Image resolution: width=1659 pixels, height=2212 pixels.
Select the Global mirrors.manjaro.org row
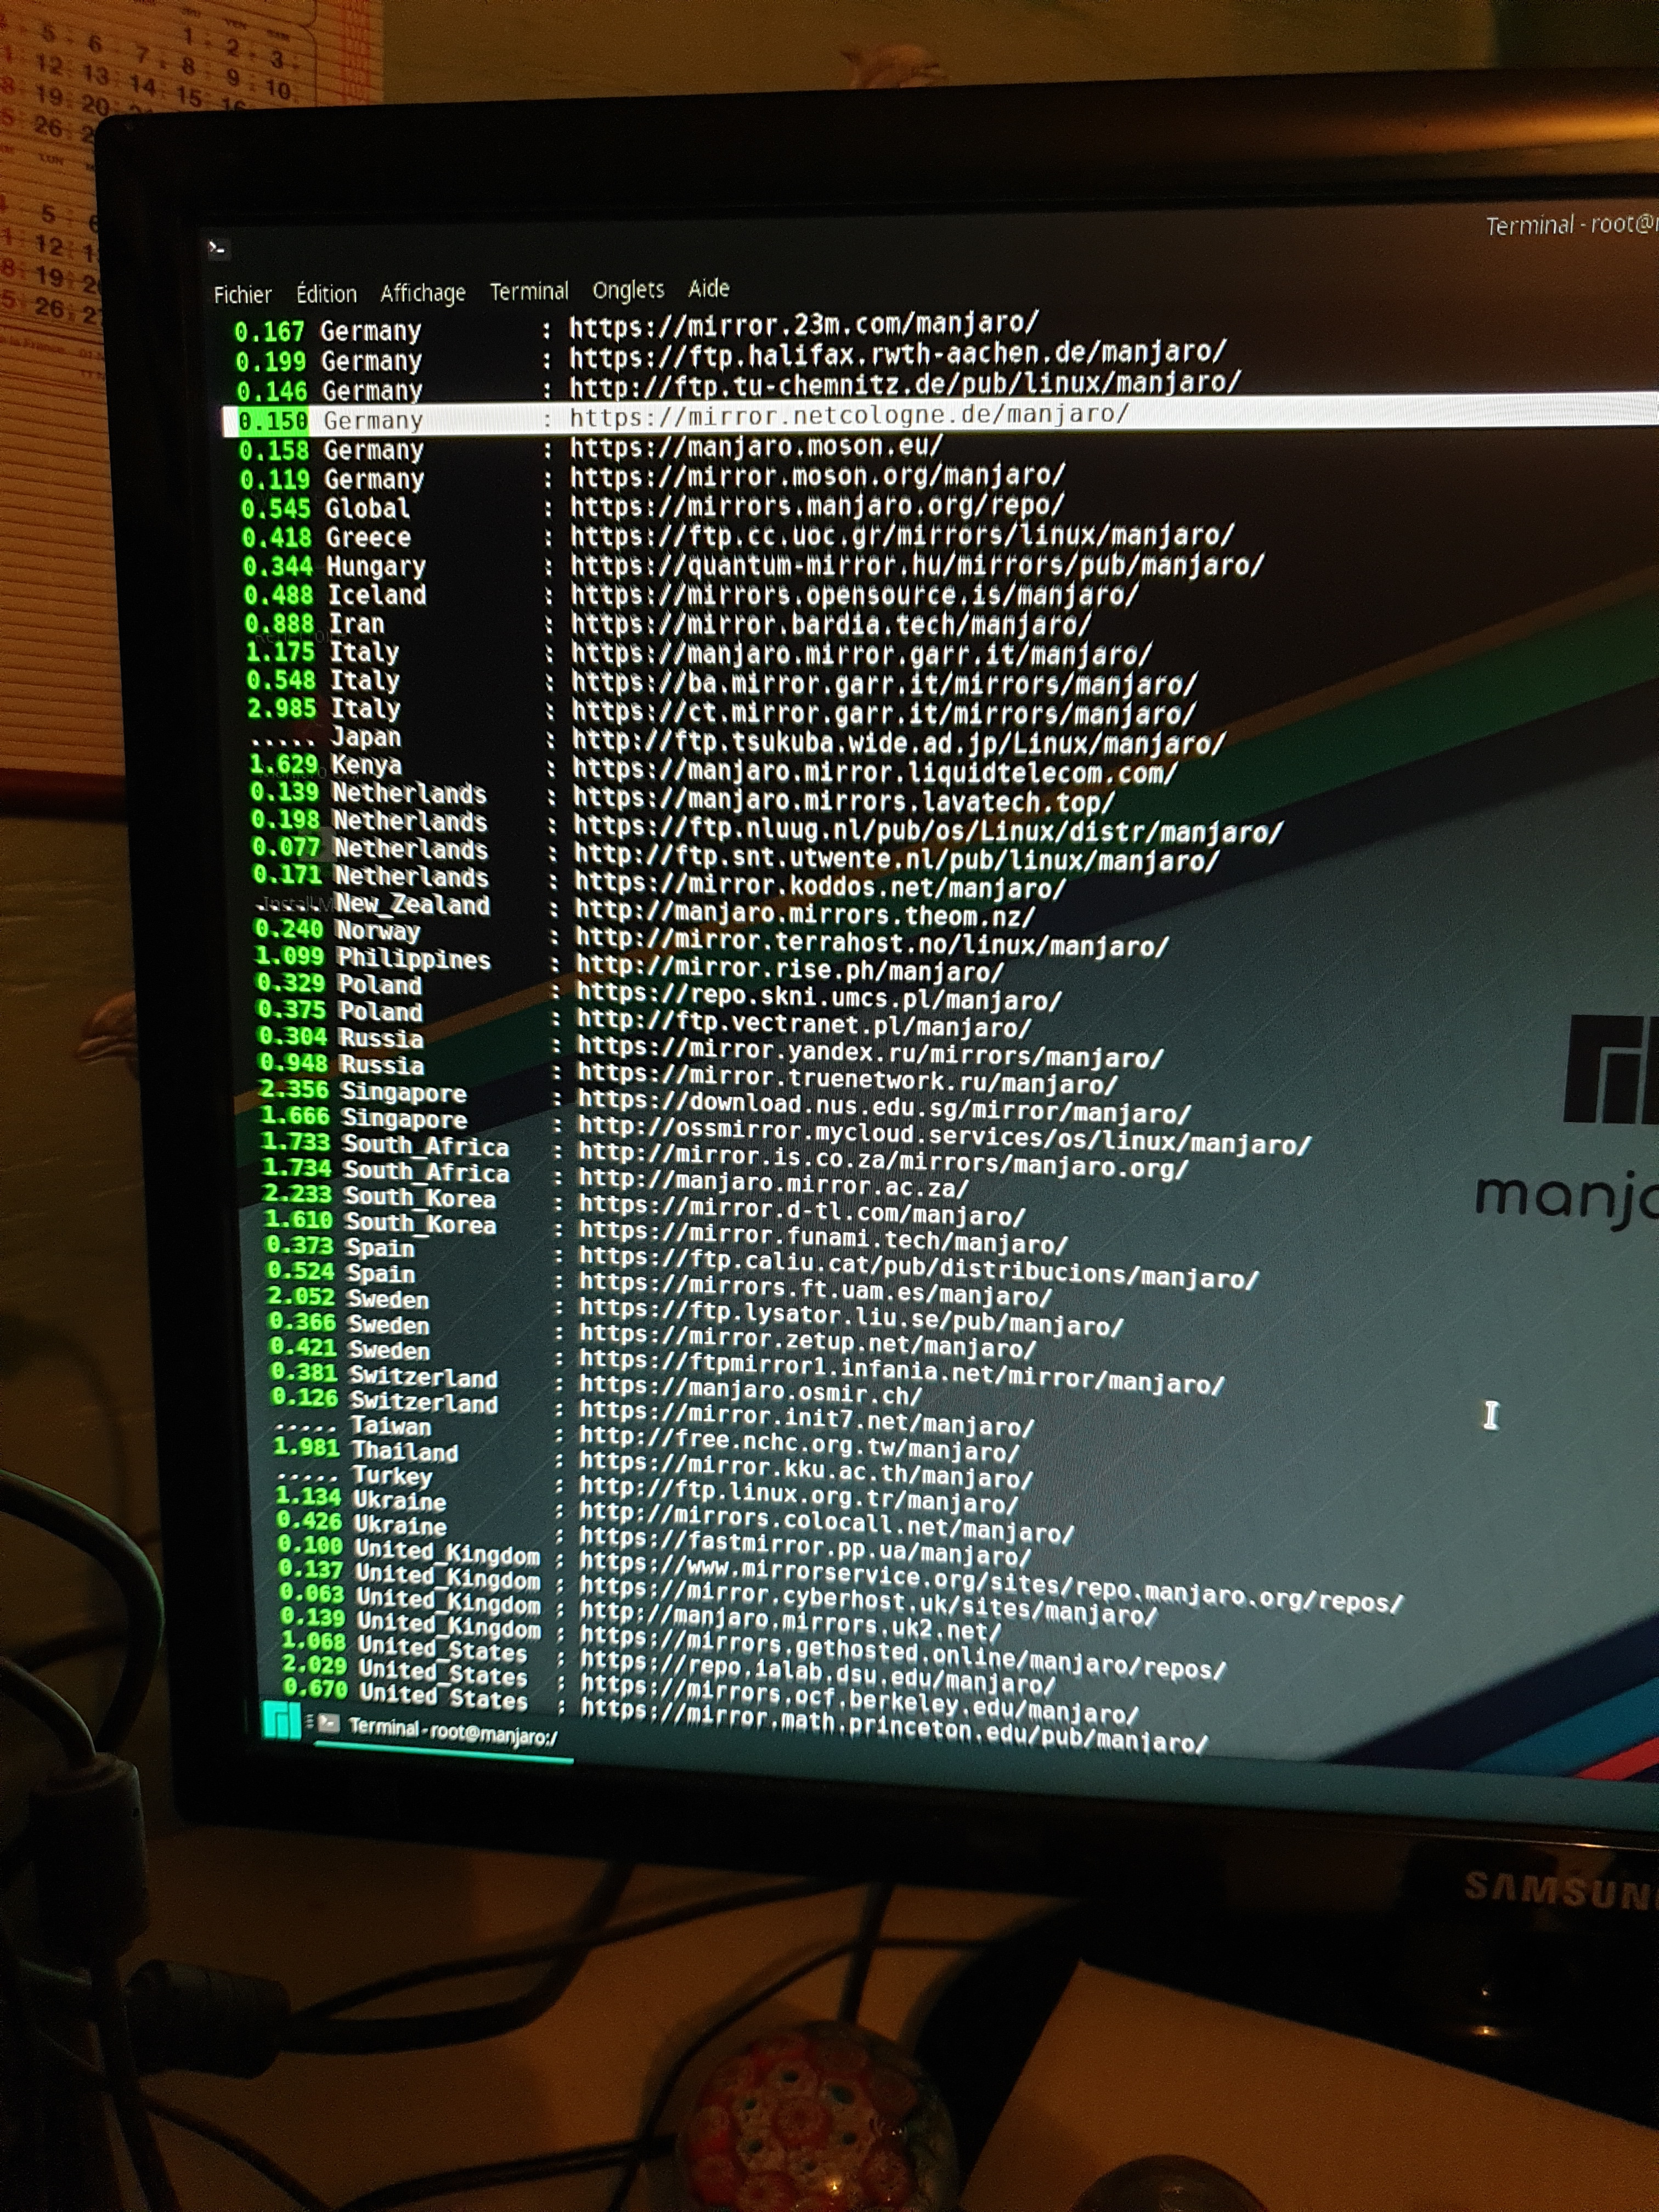click(815, 505)
